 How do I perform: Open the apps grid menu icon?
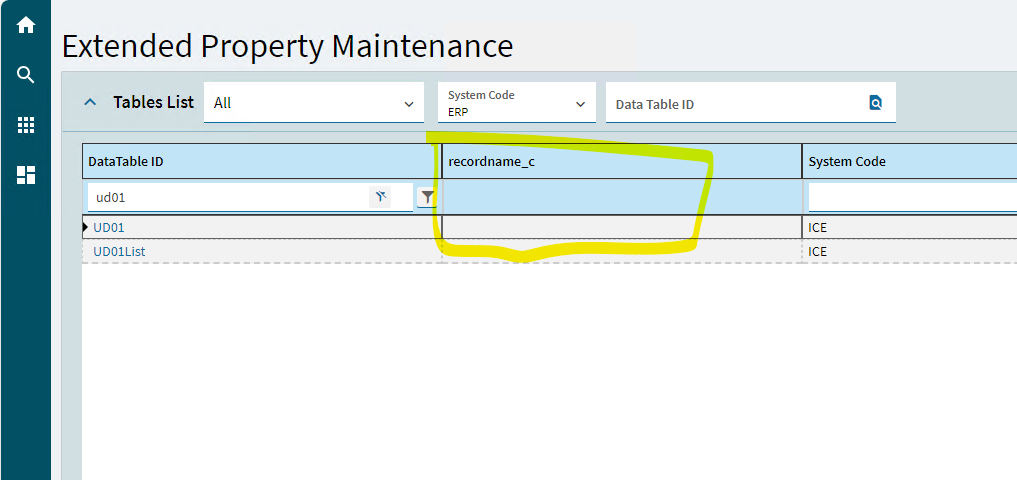(25, 125)
